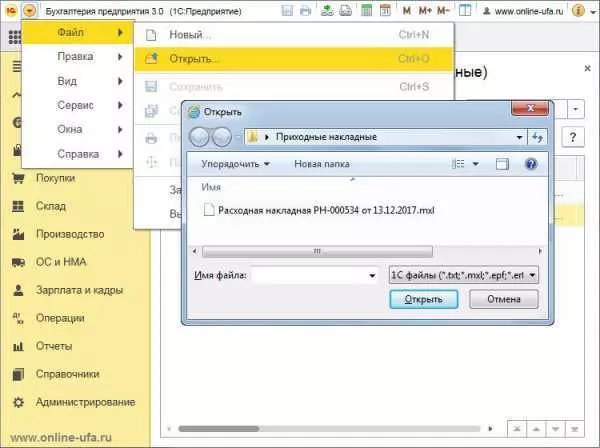Click the person Зарплата и кадры icon
This screenshot has width=600, height=448.
[x=18, y=290]
